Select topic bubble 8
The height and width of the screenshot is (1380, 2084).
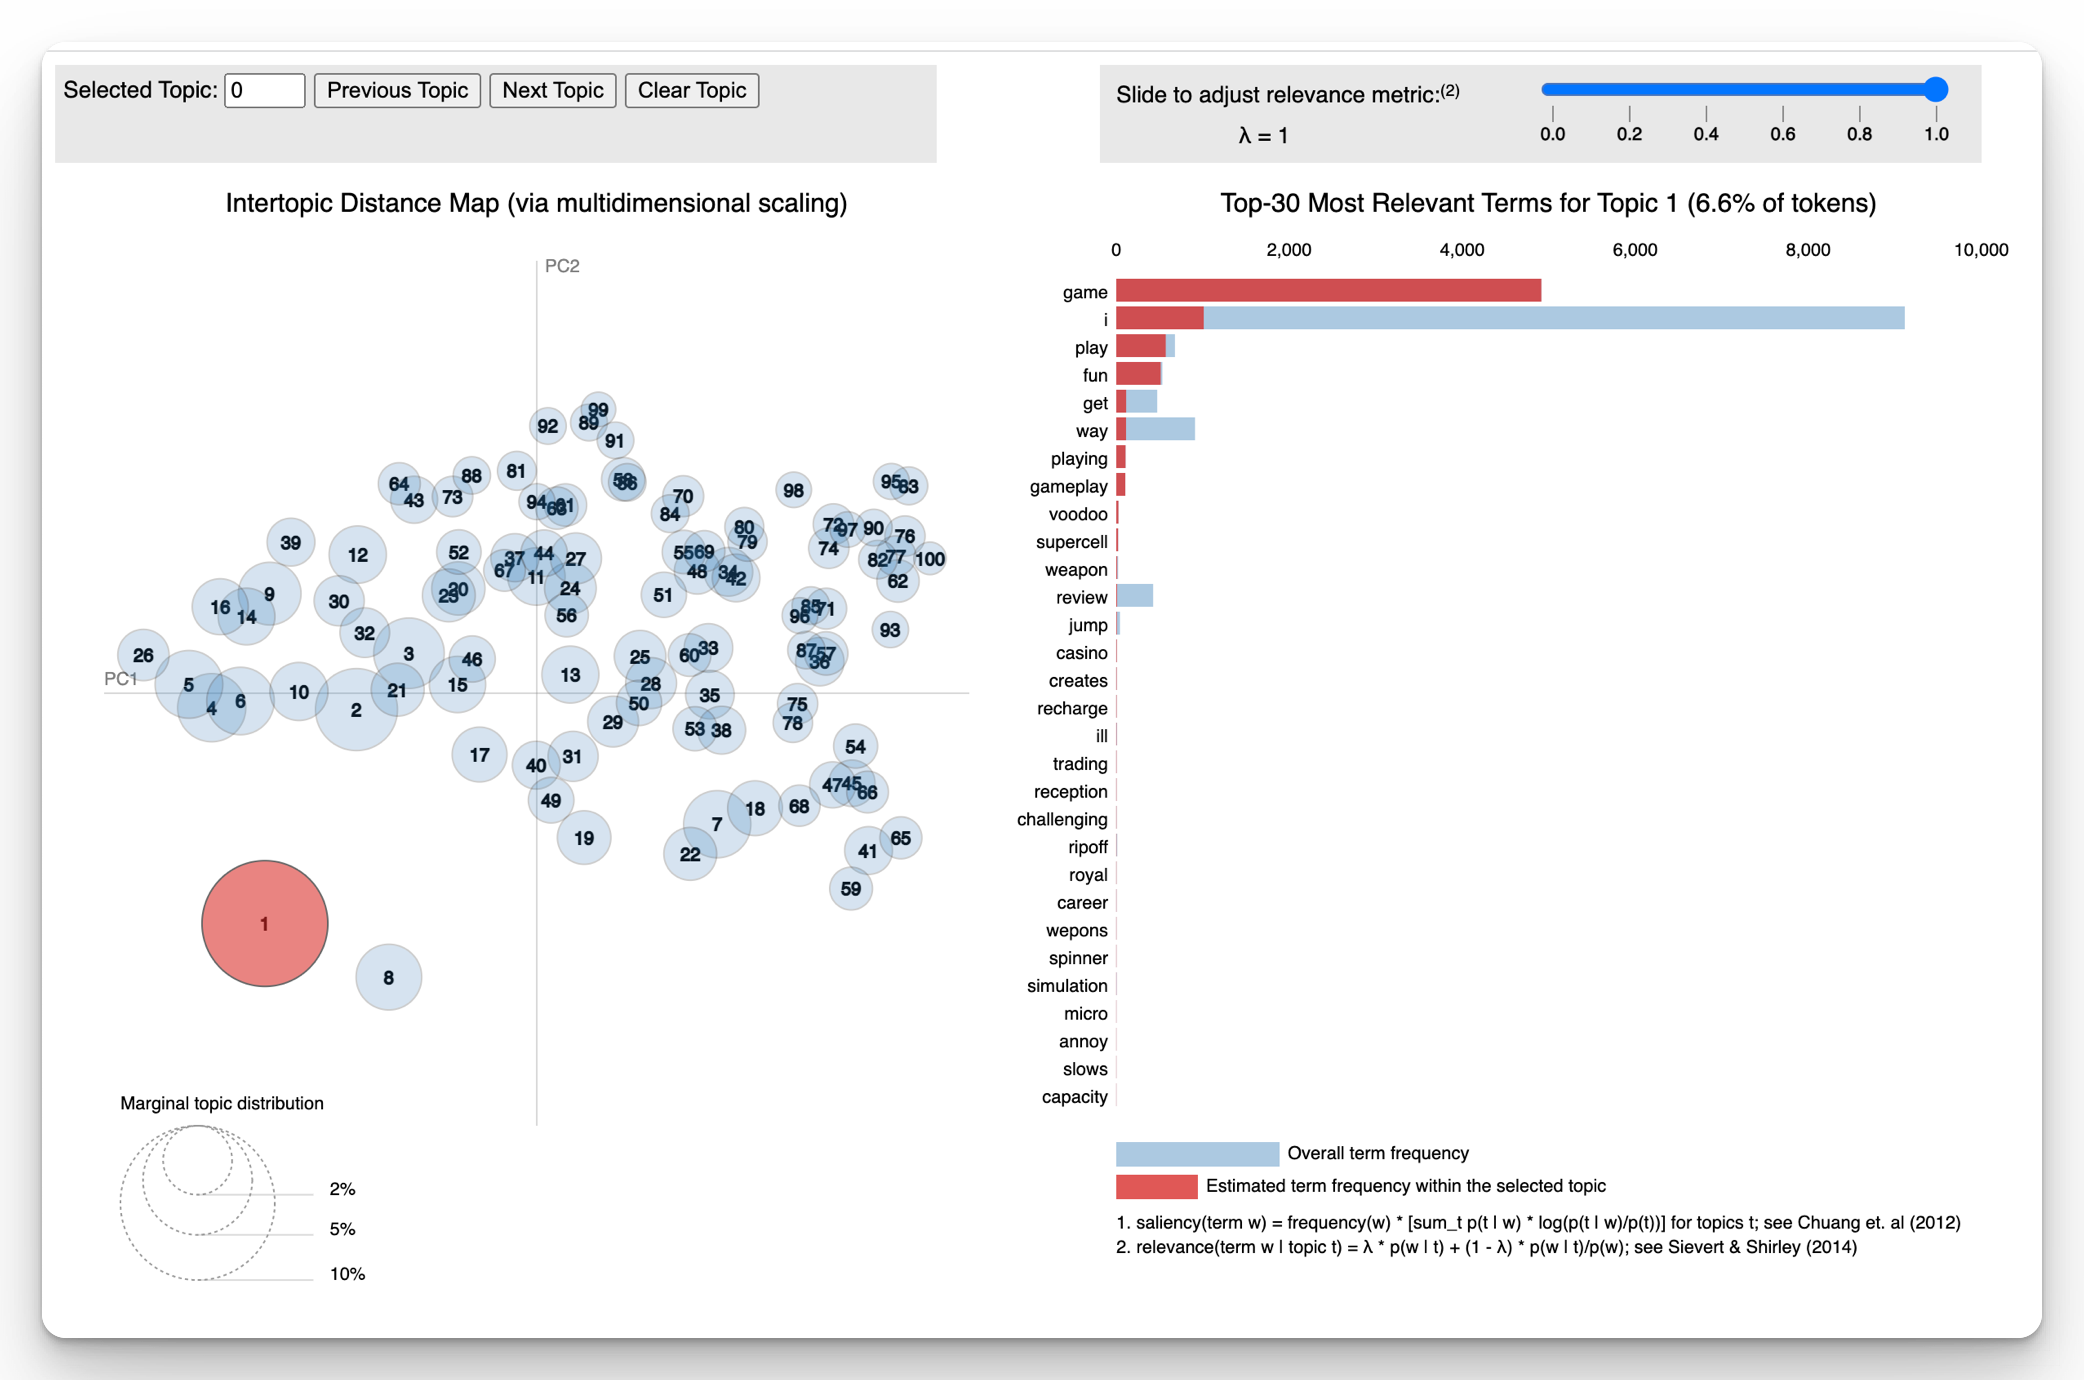coord(388,977)
